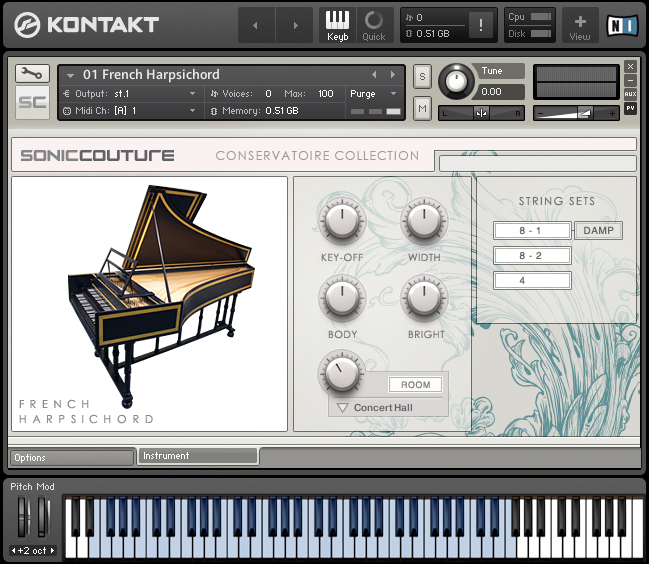
Task: Toggle the DAMP button
Action: [599, 230]
